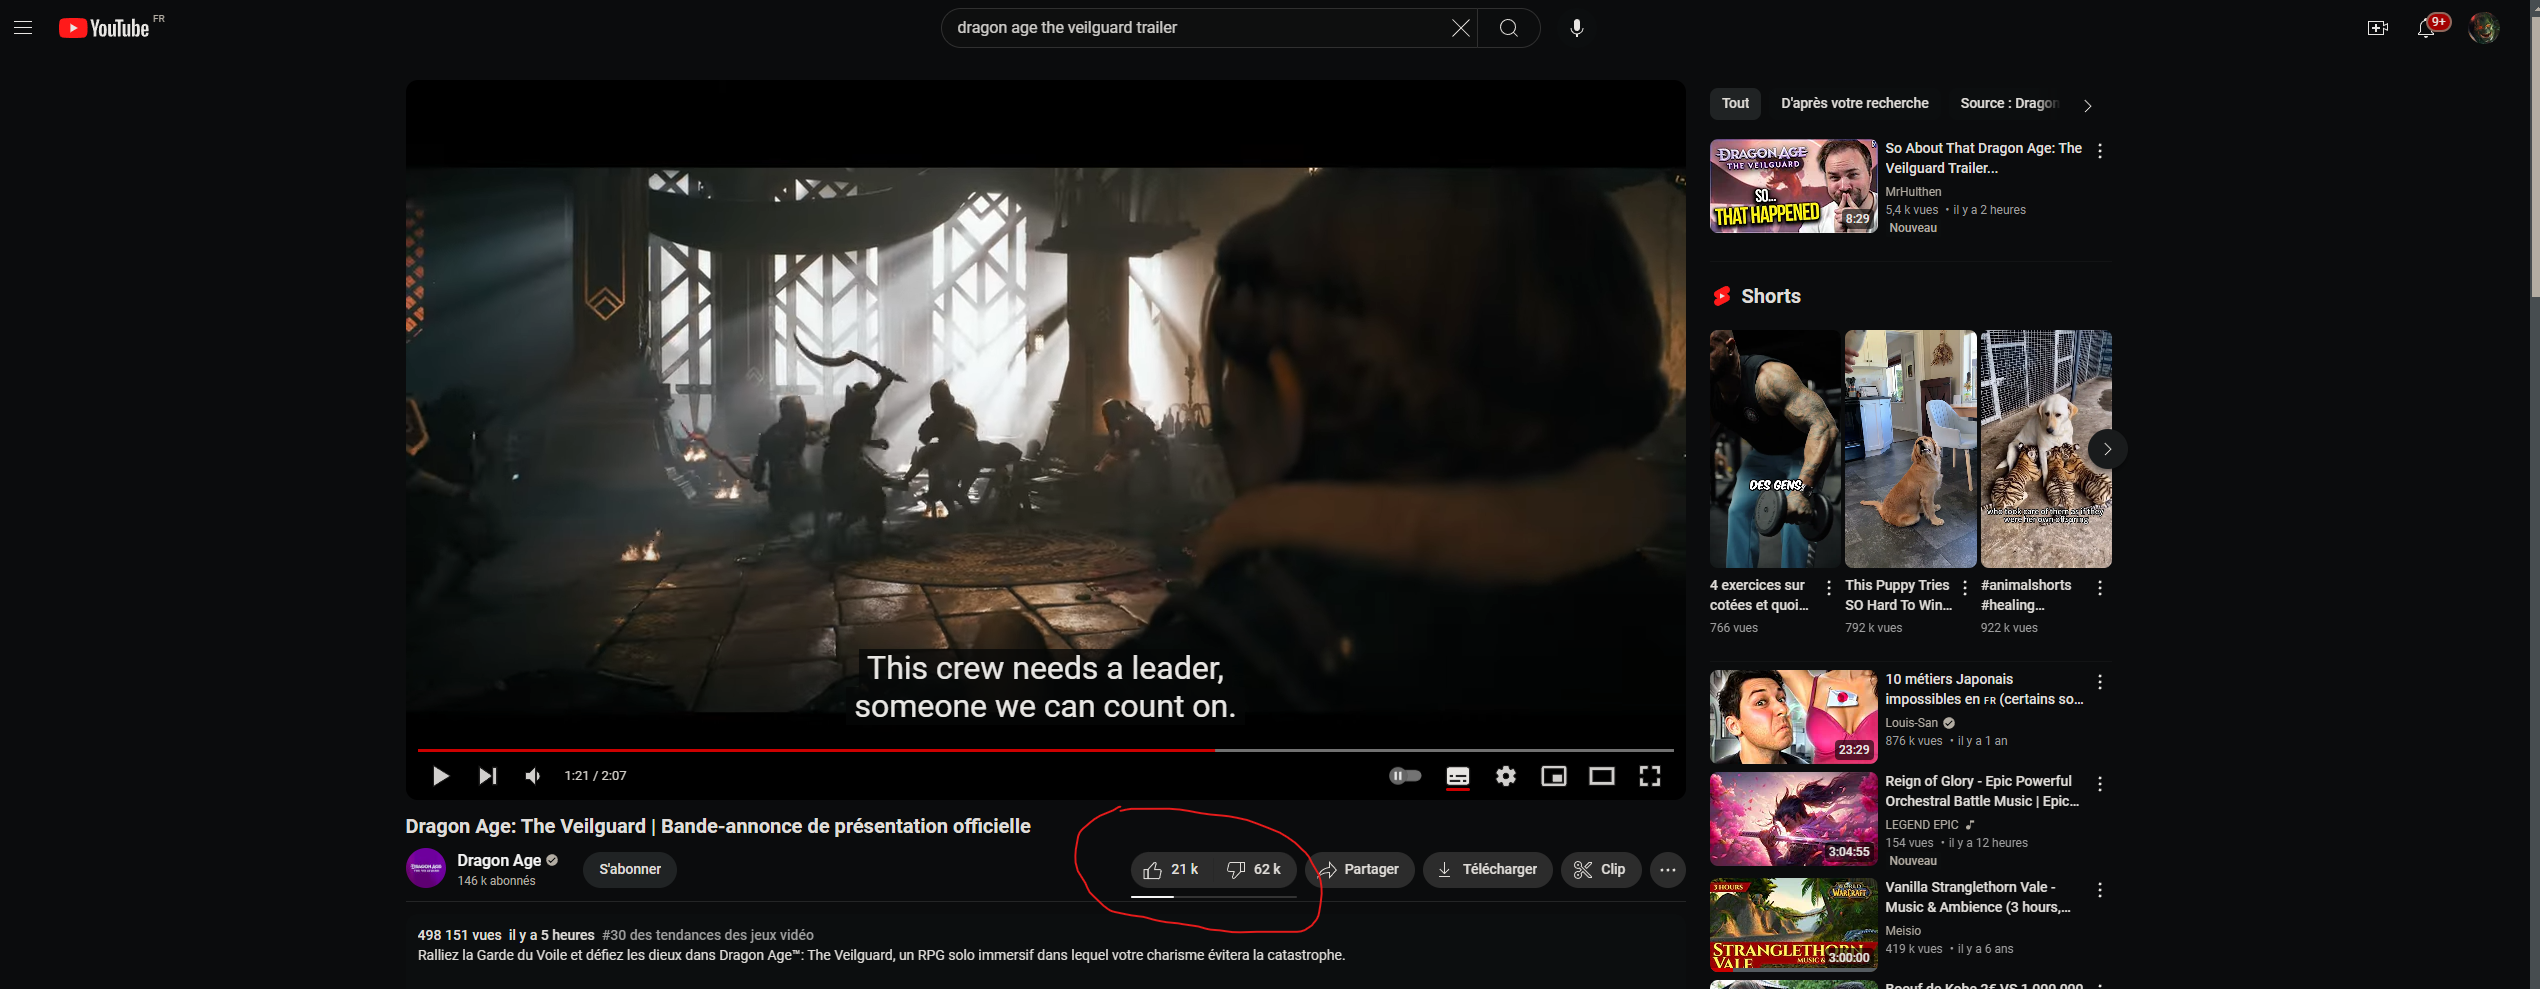
Task: Show next shorts with the arrow
Action: pos(2107,449)
